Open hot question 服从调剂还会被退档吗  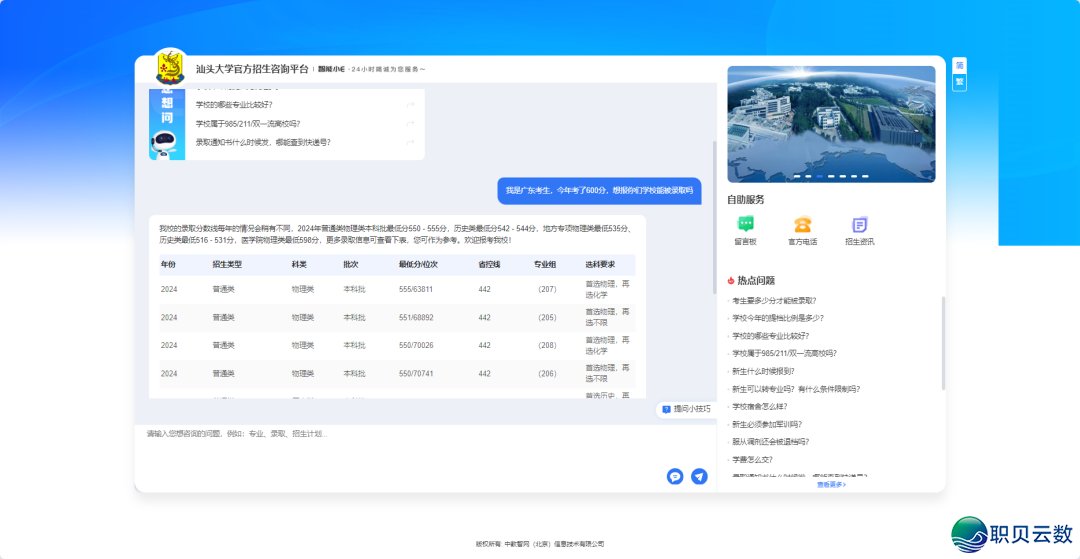770,442
